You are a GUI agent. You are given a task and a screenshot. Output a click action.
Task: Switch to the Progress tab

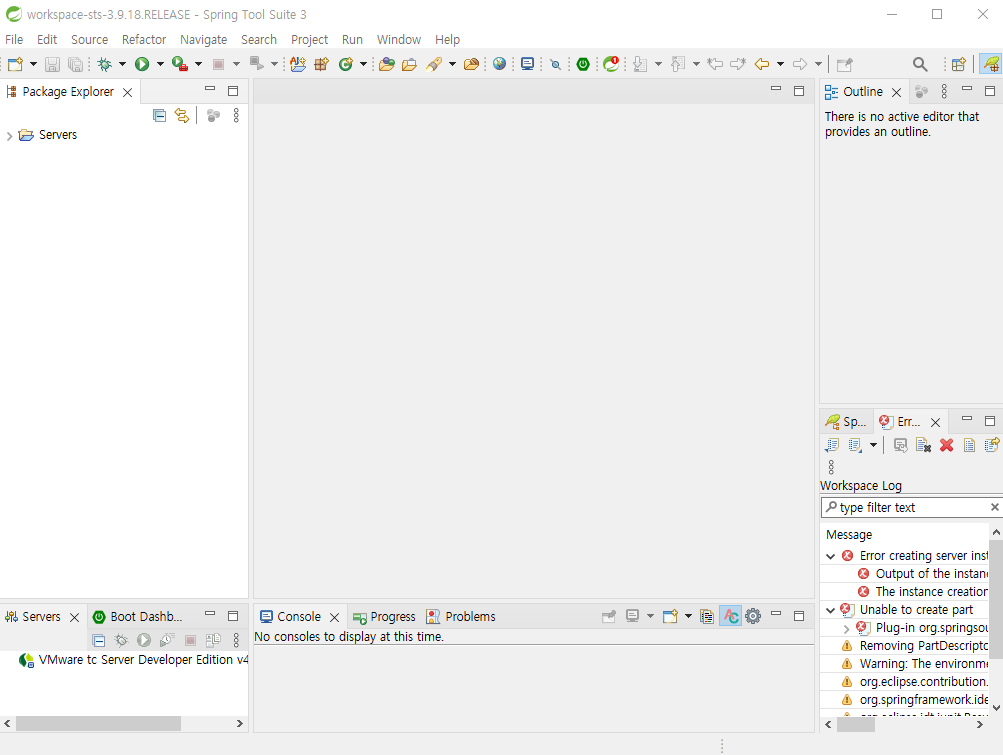384,617
